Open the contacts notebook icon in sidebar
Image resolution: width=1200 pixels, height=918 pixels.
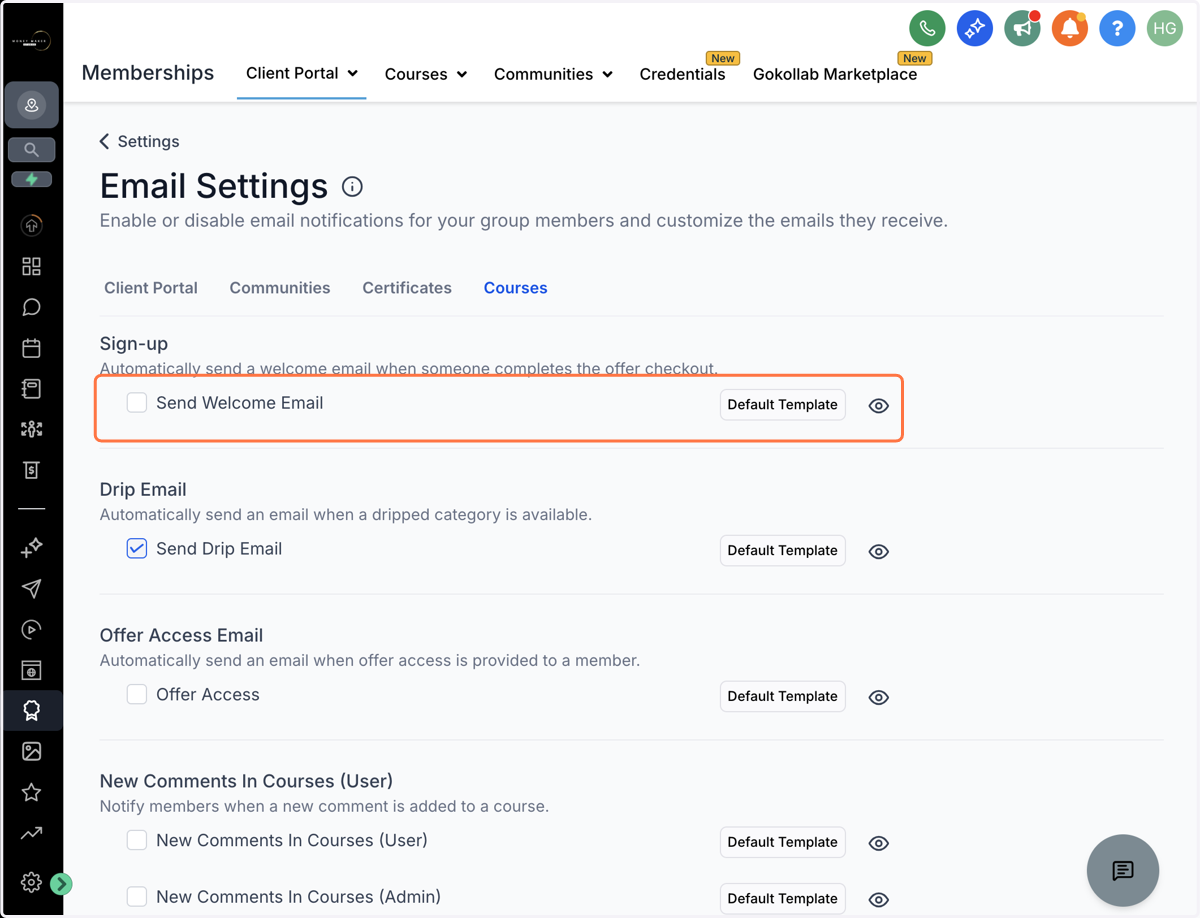(x=31, y=388)
